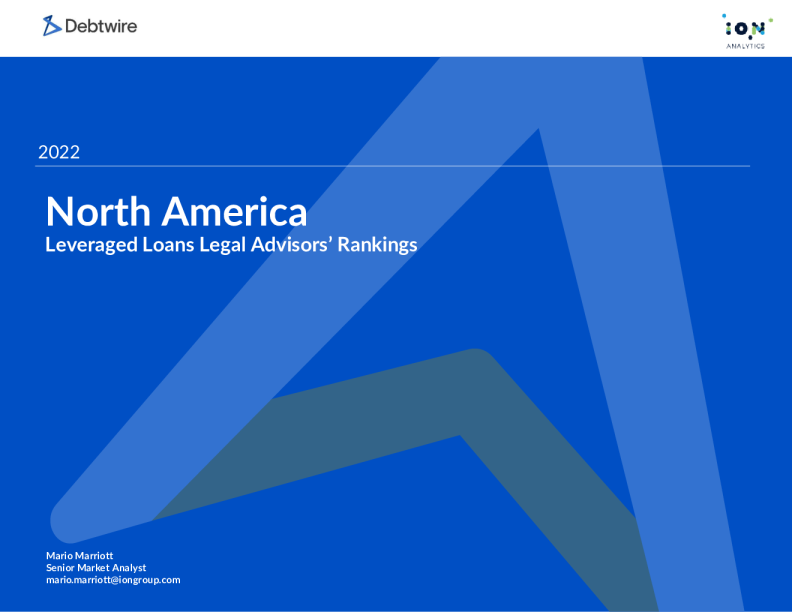Click the Debtwire logo icon
Image resolution: width=792 pixels, height=612 pixels.
point(52,26)
